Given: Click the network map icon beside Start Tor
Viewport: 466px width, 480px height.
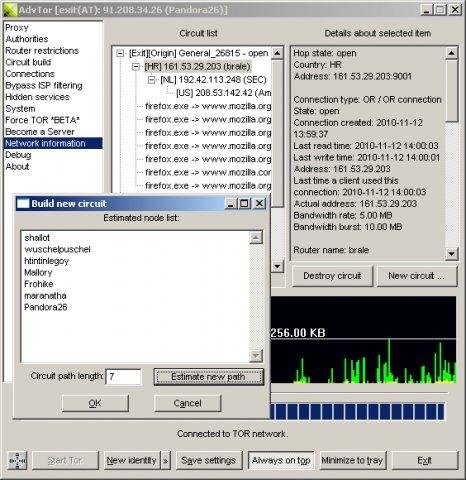Looking at the screenshot, I should 17,461.
